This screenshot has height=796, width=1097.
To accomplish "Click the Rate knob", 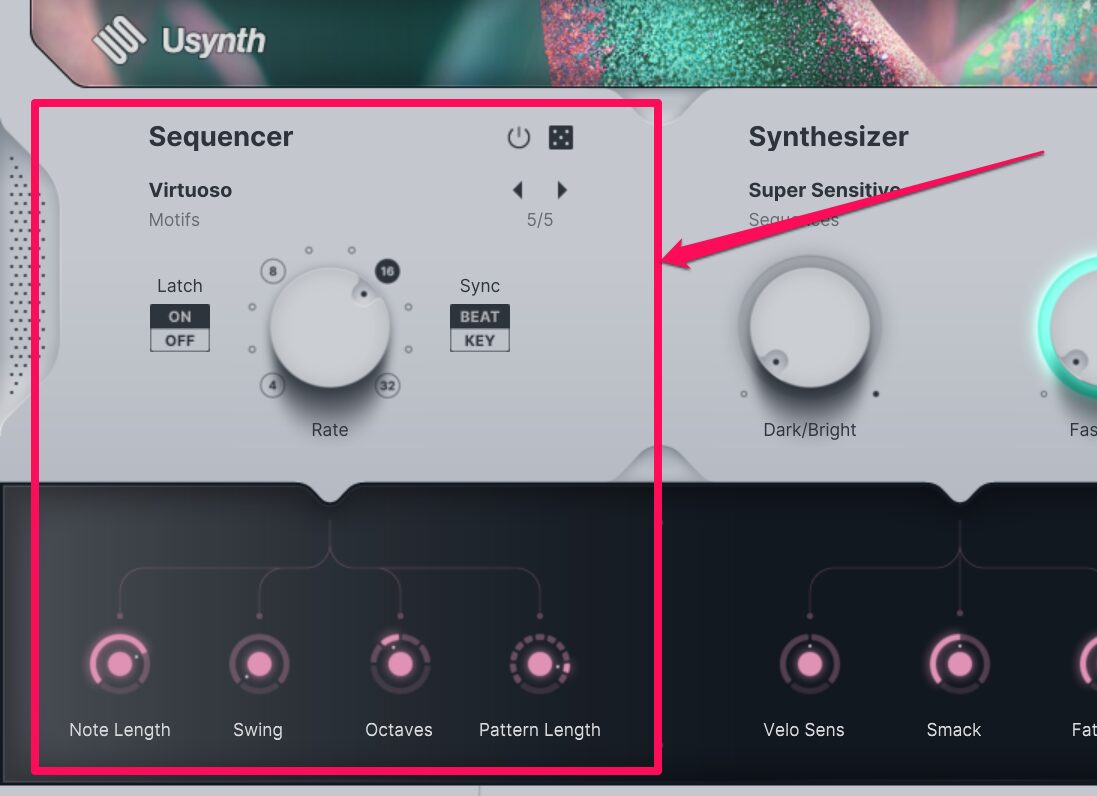I will [x=330, y=327].
